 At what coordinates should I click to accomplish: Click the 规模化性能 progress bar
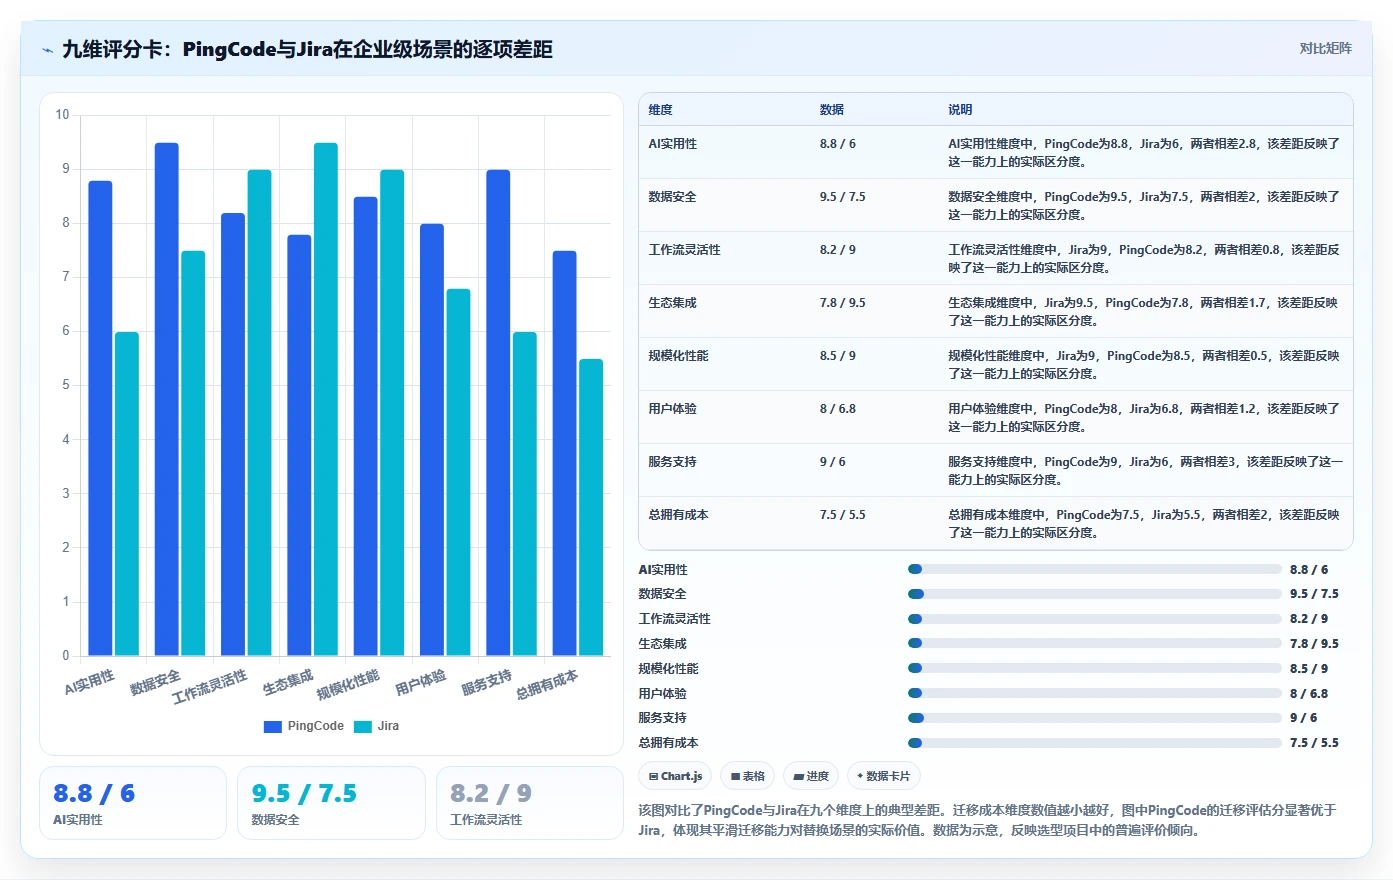1094,668
